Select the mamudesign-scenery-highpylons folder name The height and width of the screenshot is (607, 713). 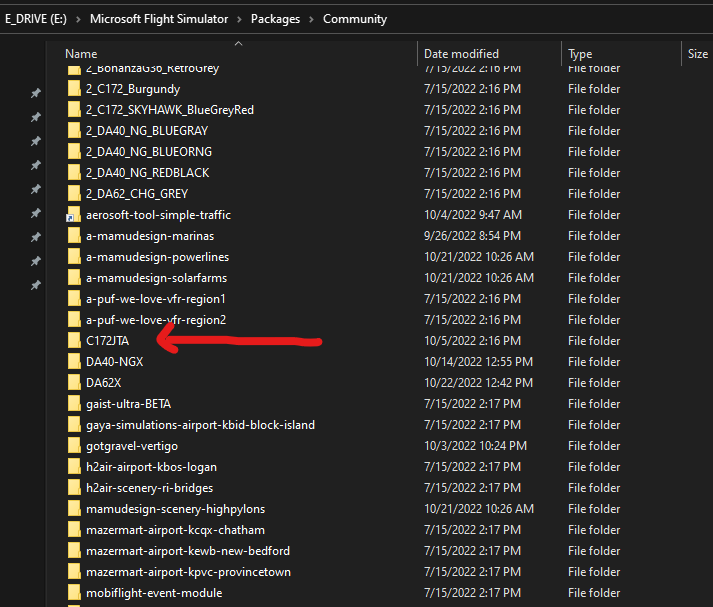click(x=176, y=509)
